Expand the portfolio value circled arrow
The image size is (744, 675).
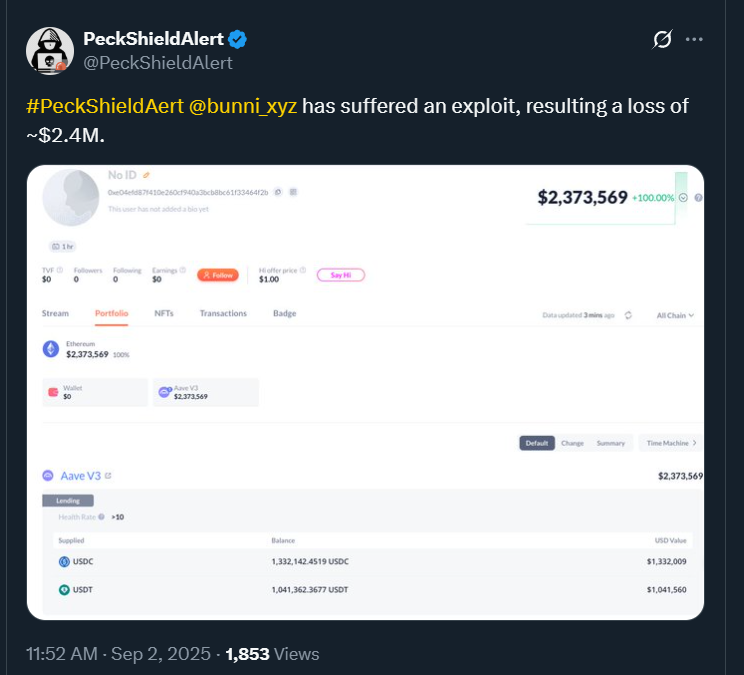683,198
